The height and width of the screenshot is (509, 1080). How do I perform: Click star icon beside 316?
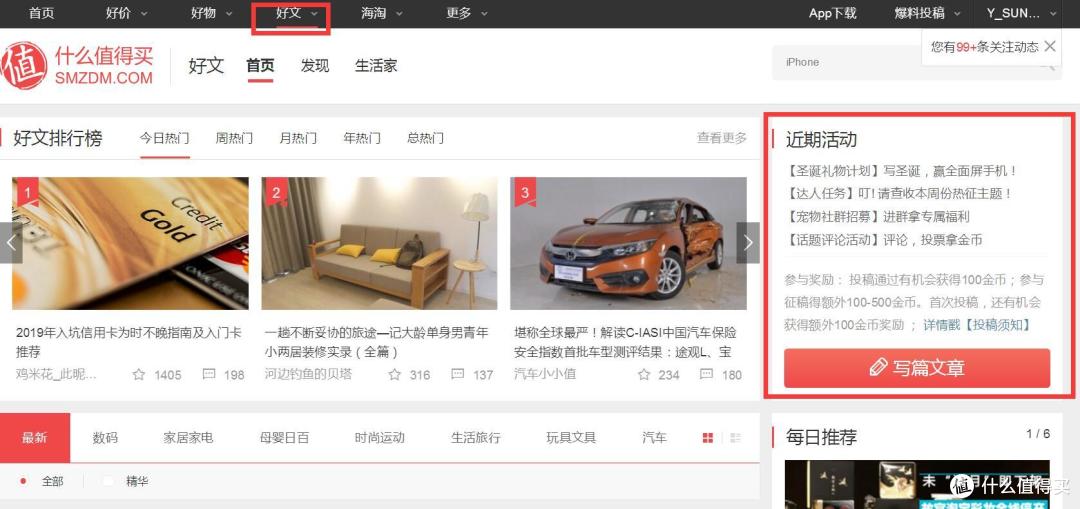coord(395,375)
